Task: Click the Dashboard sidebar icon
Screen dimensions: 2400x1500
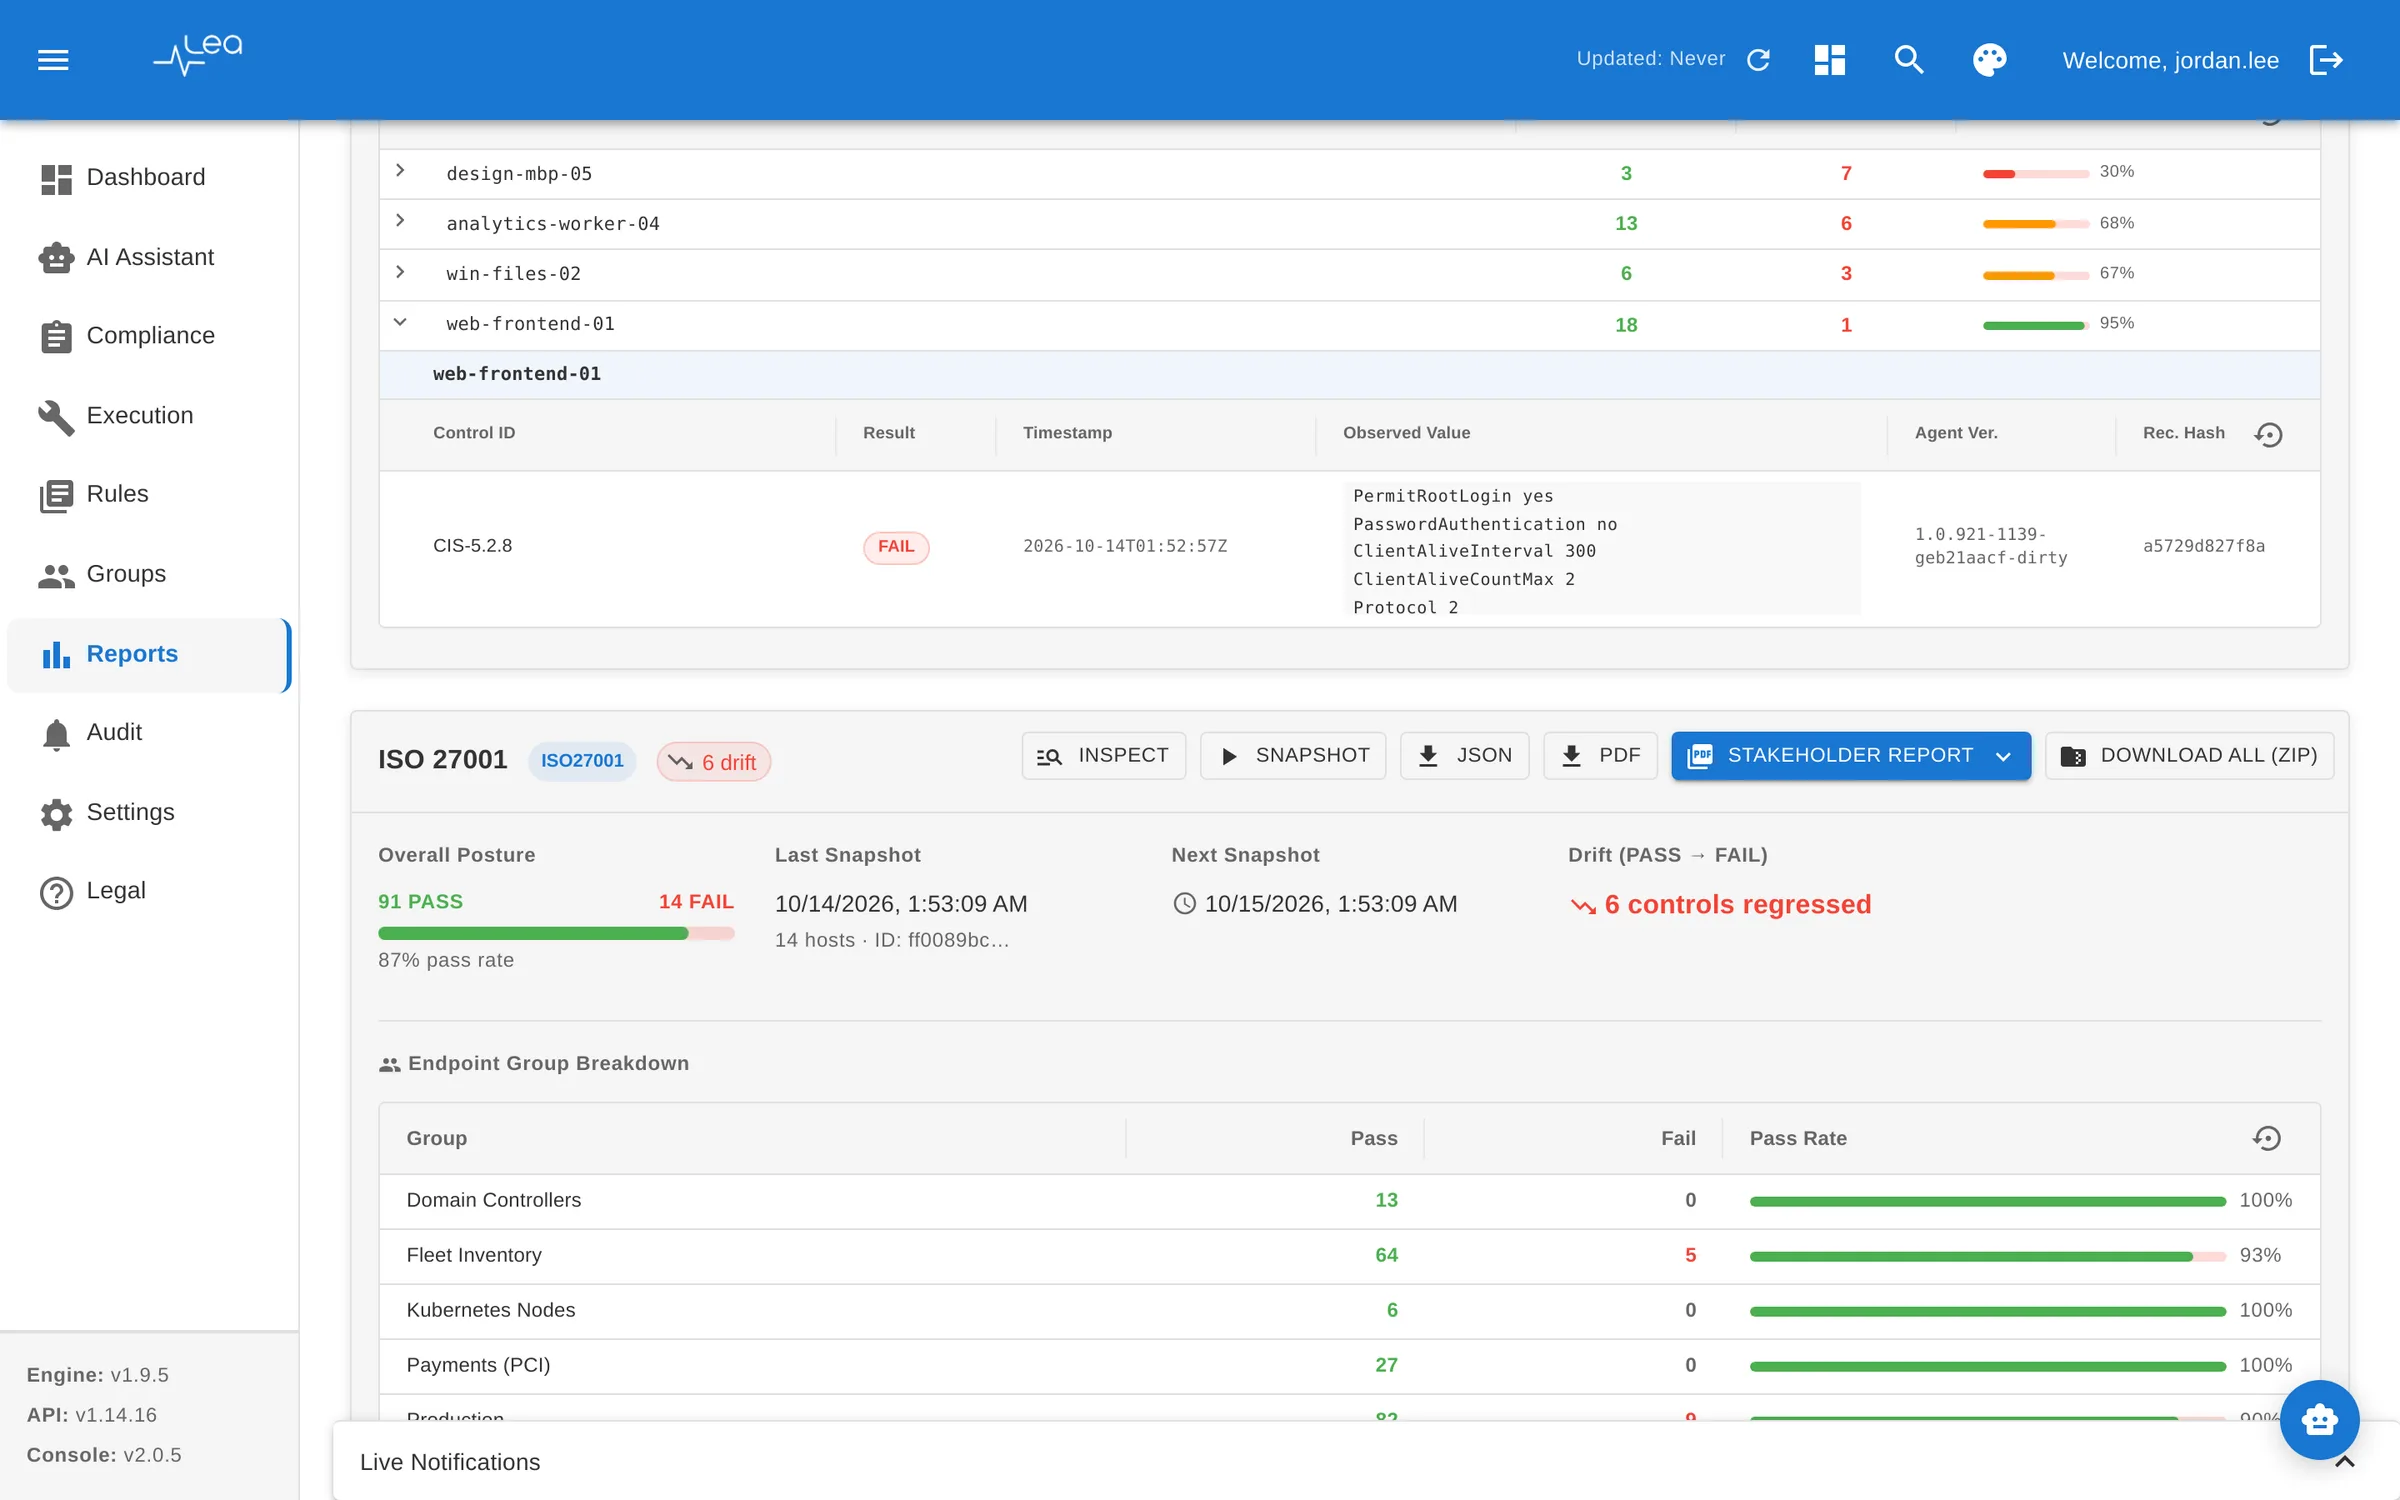Action: click(56, 179)
